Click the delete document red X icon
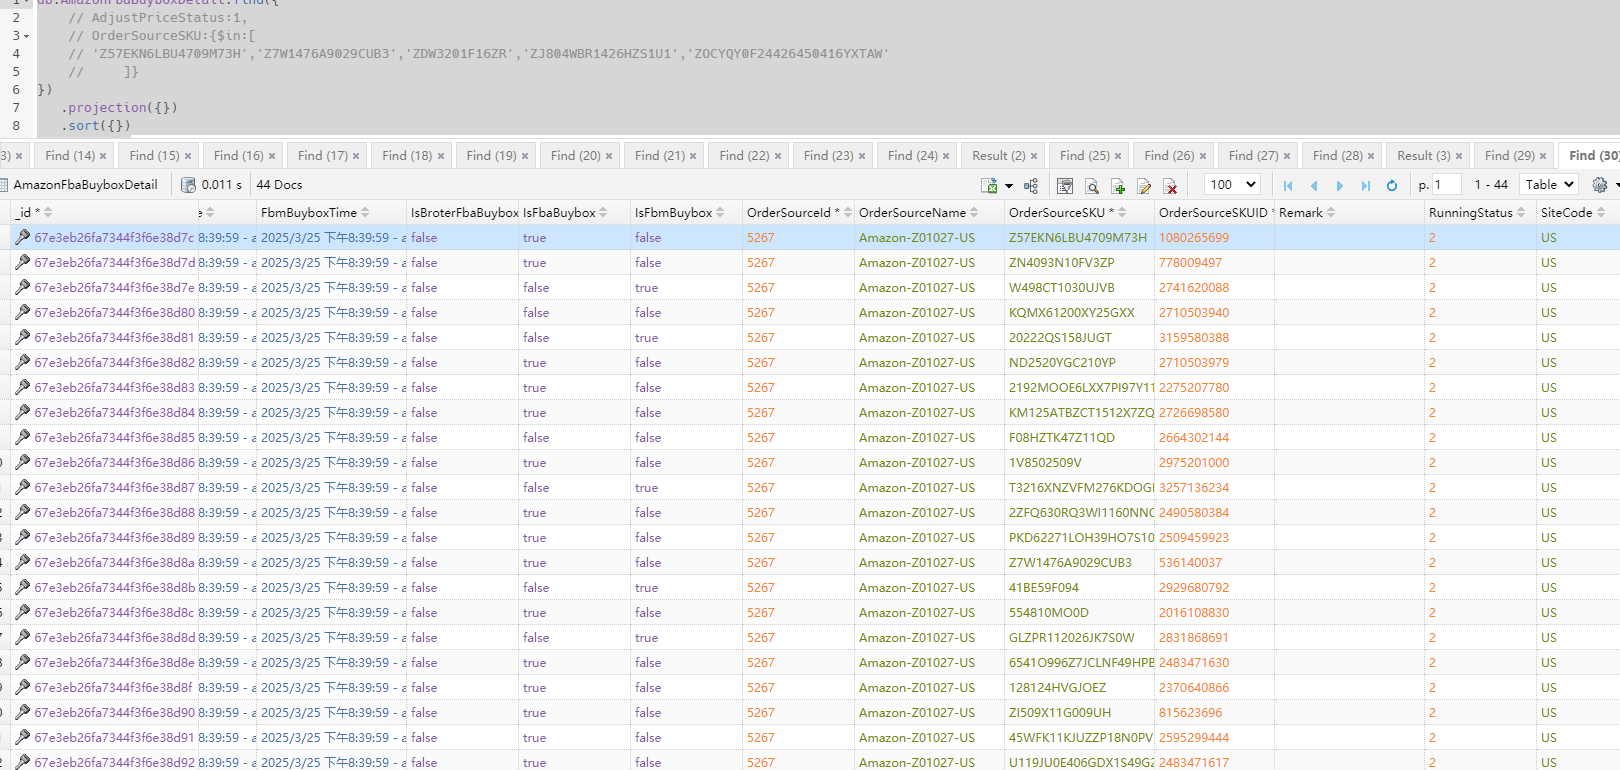1620x770 pixels. click(1170, 185)
